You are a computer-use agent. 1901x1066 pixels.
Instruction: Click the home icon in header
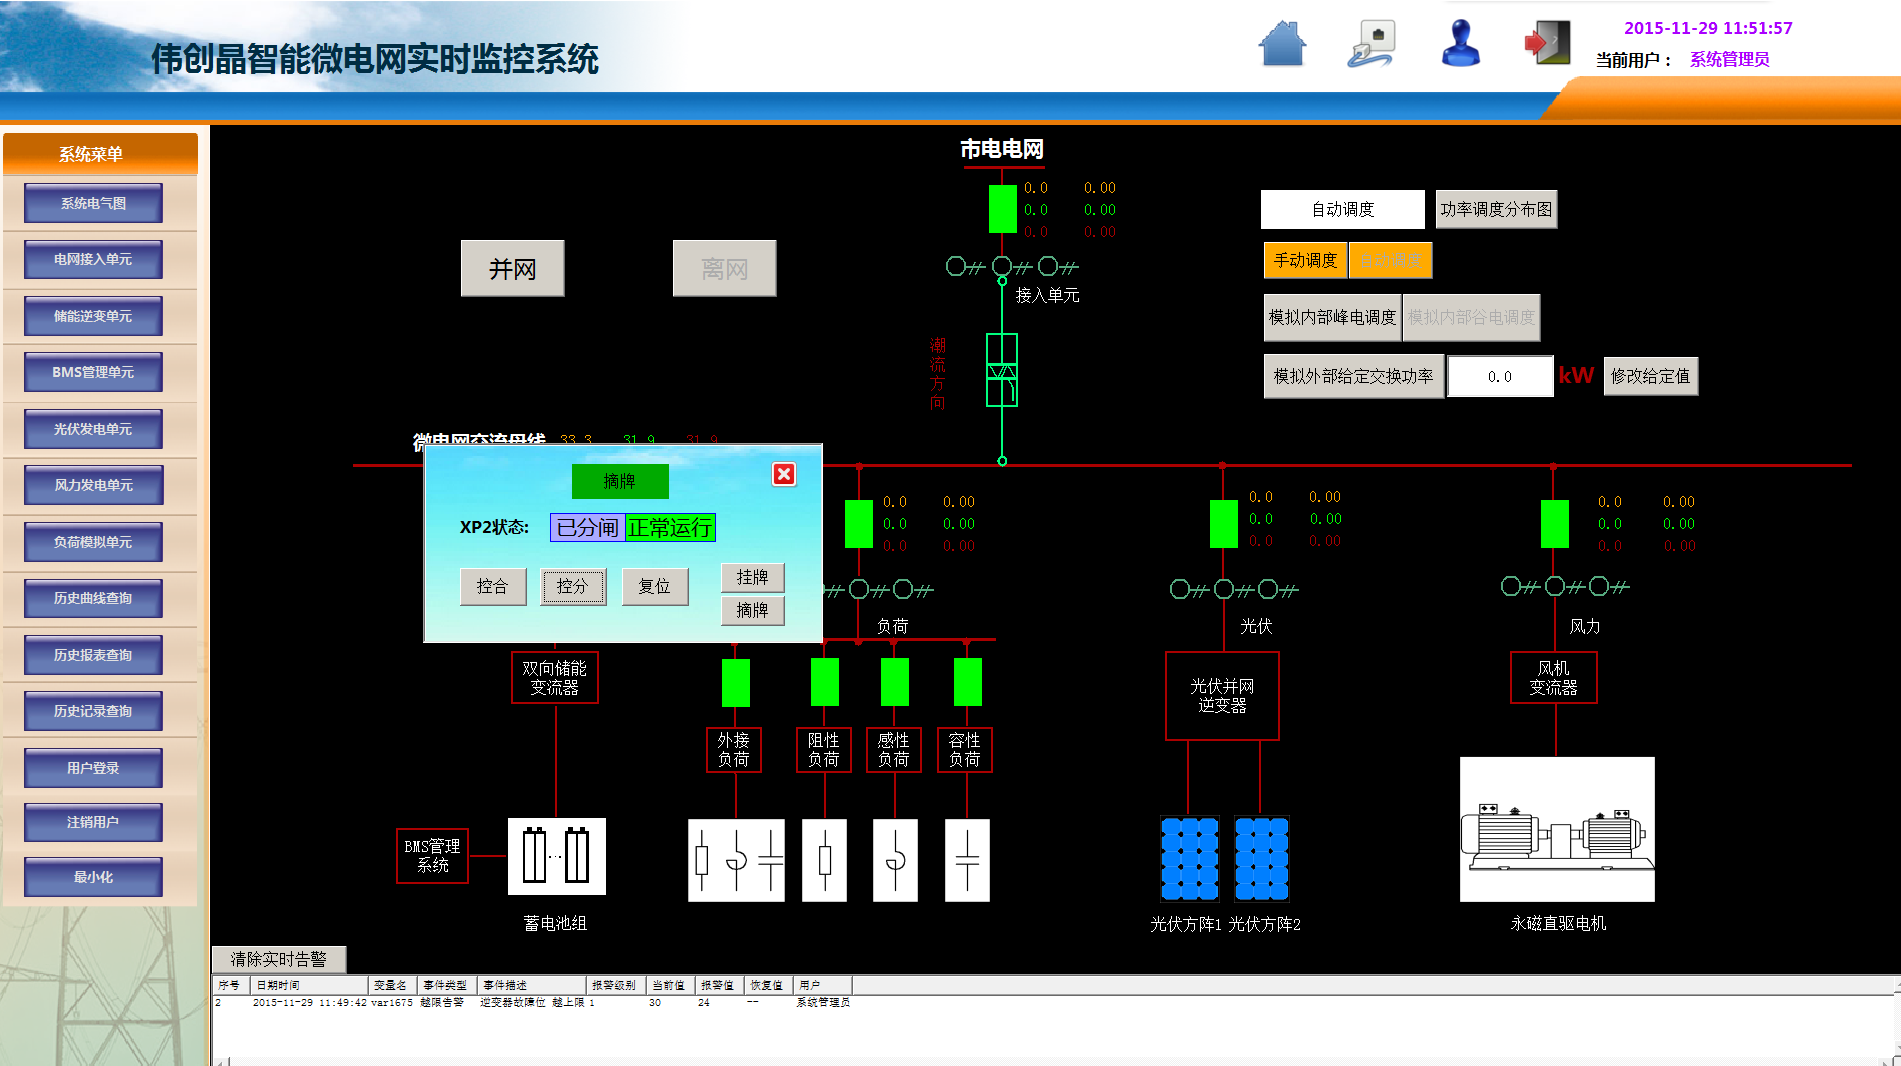pyautogui.click(x=1283, y=44)
